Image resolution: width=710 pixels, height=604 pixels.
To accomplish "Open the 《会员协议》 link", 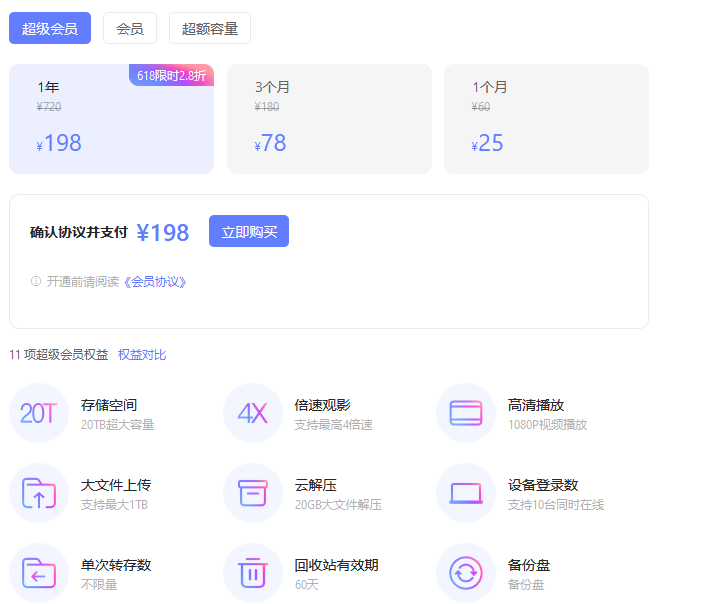I will (x=155, y=282).
